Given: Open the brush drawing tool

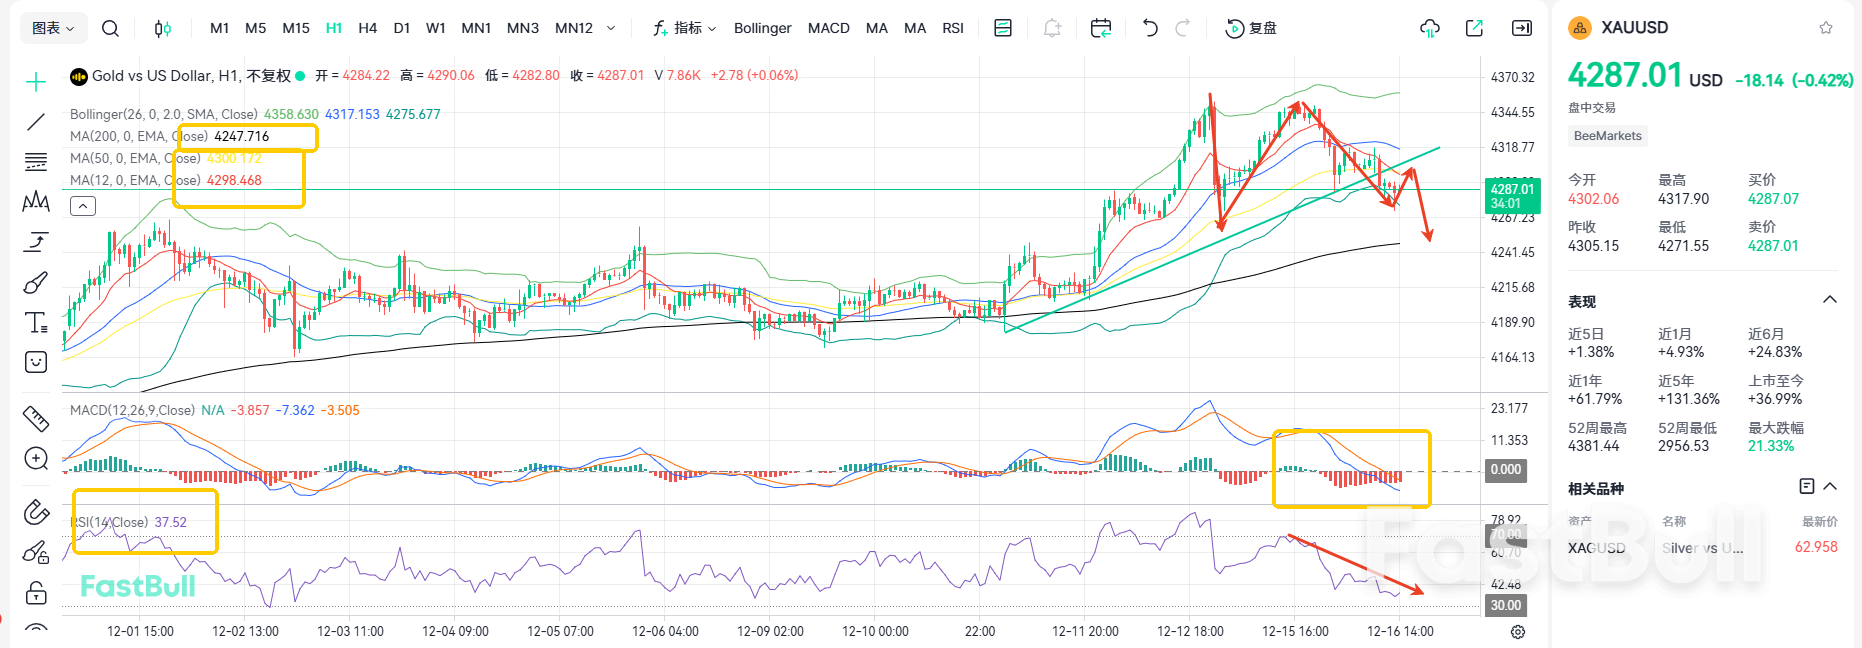Looking at the screenshot, I should [x=36, y=283].
